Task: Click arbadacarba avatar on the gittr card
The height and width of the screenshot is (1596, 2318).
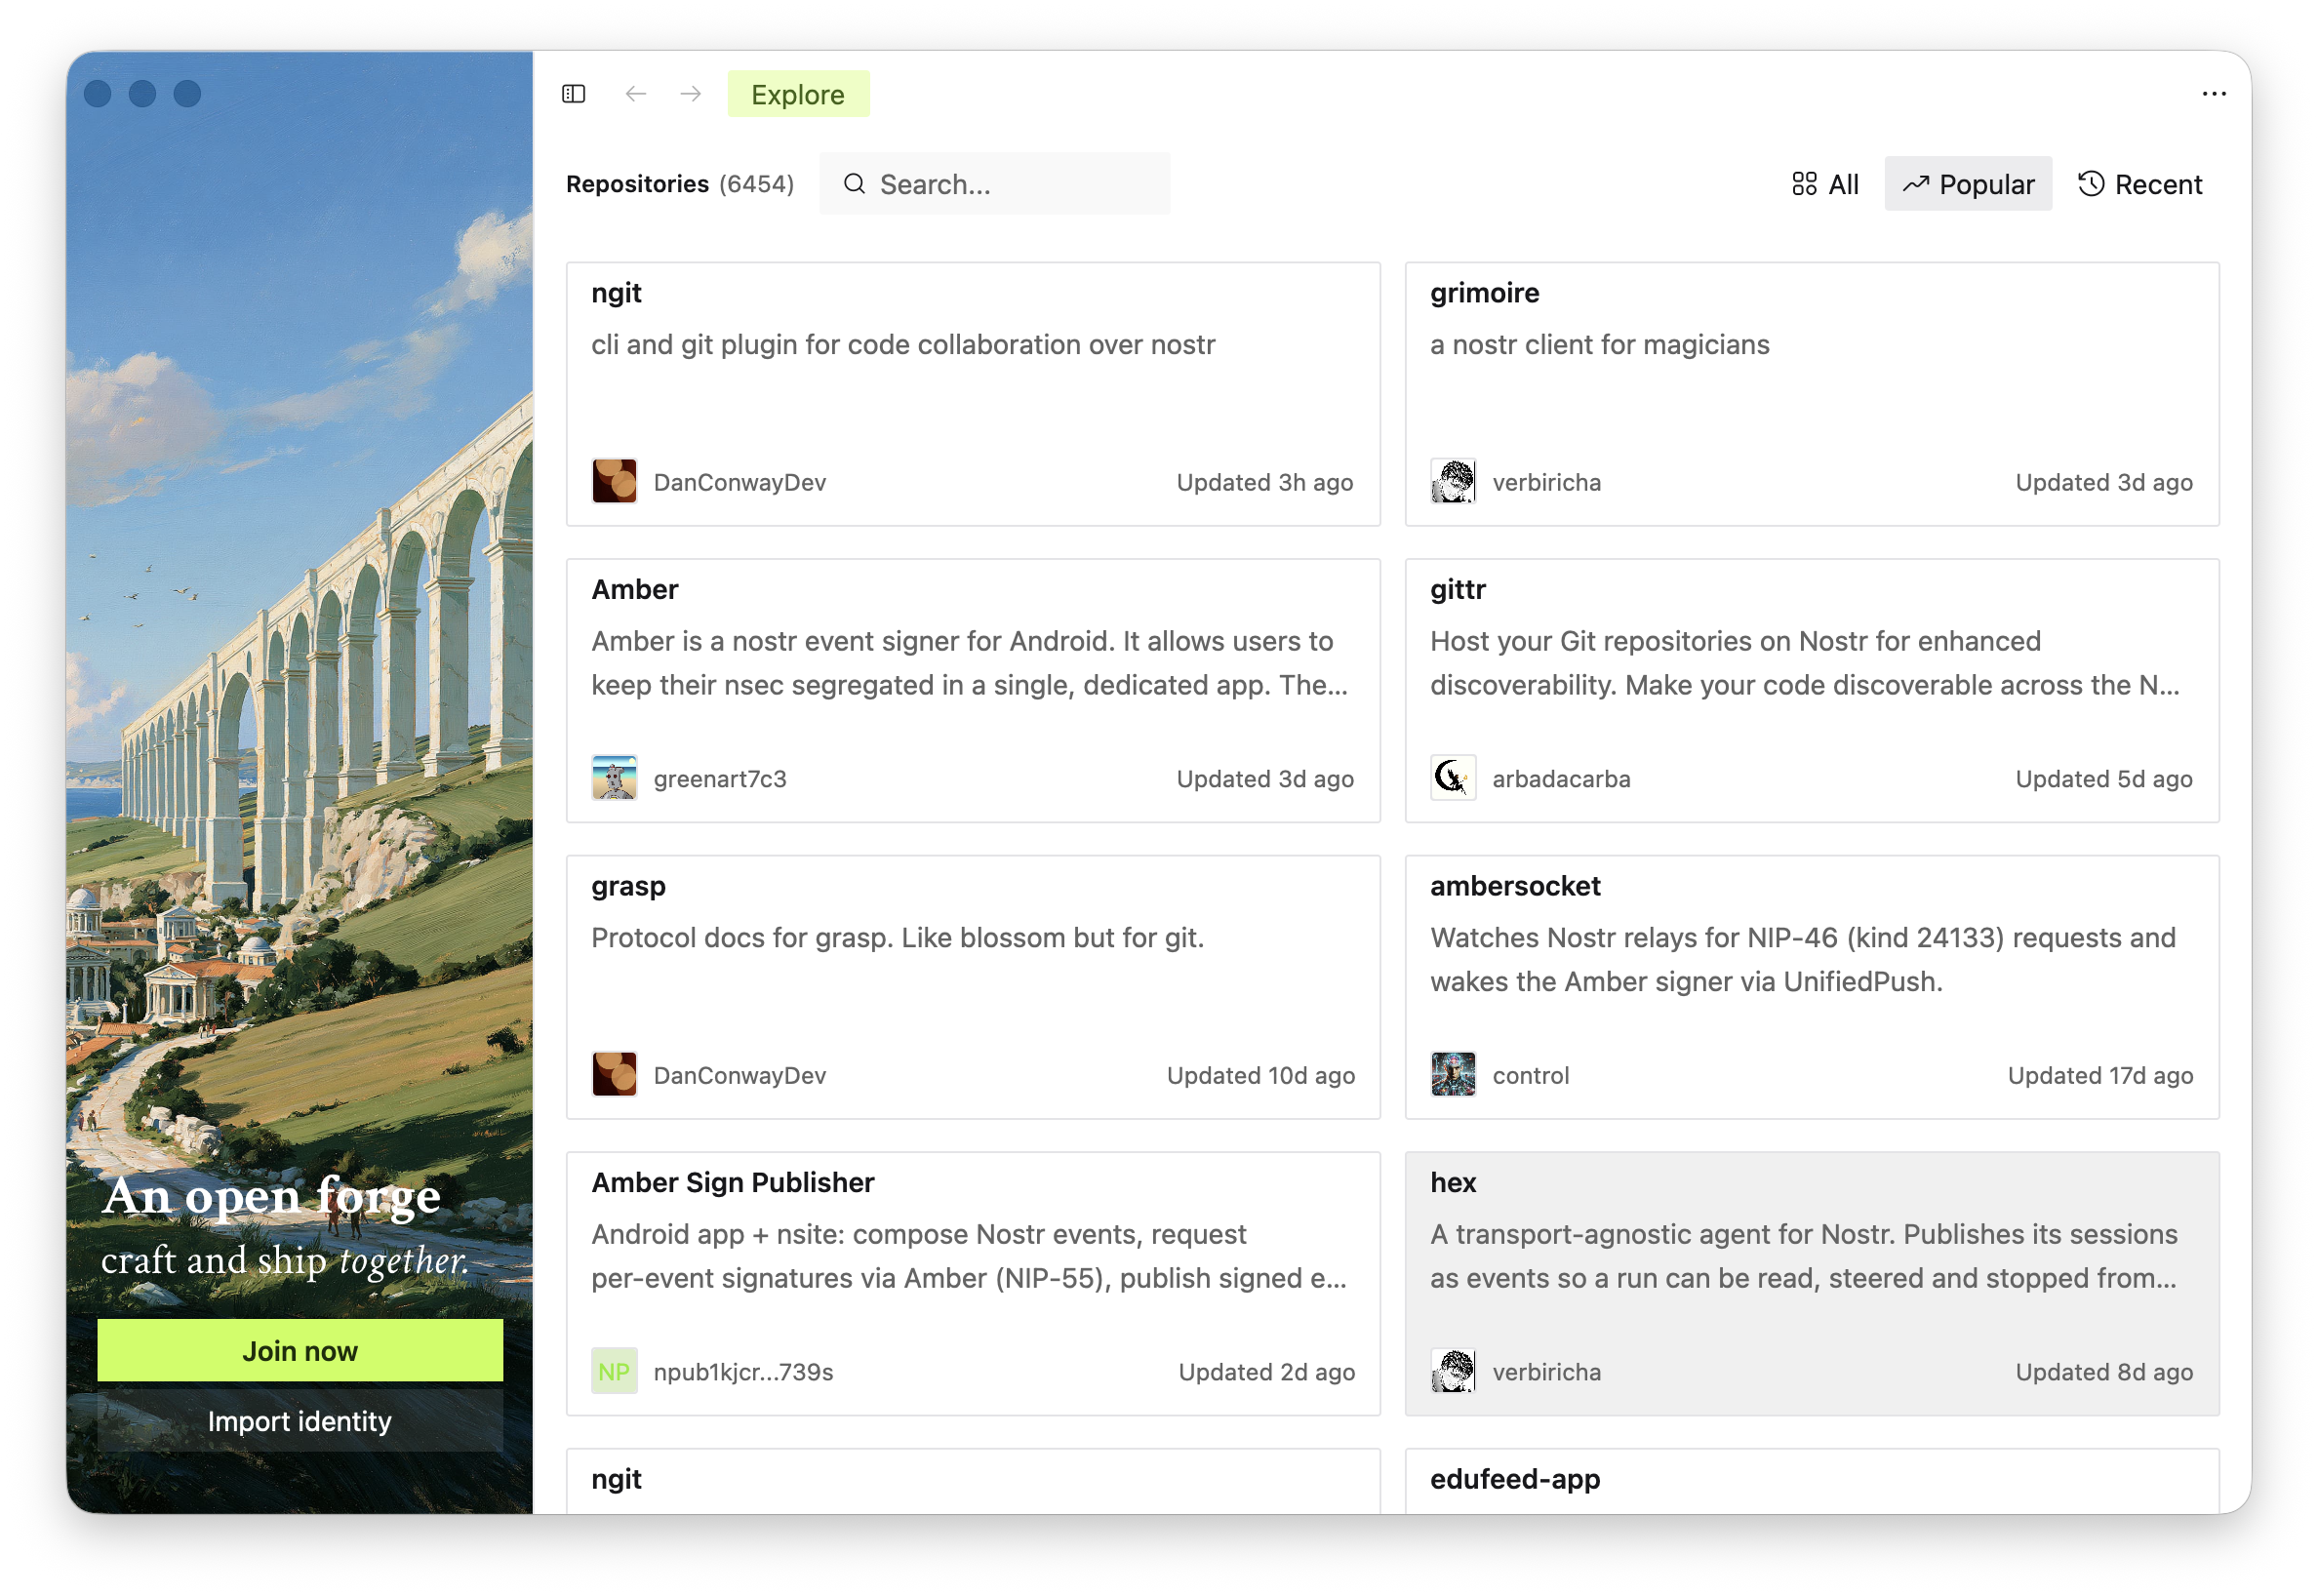Action: [1453, 778]
